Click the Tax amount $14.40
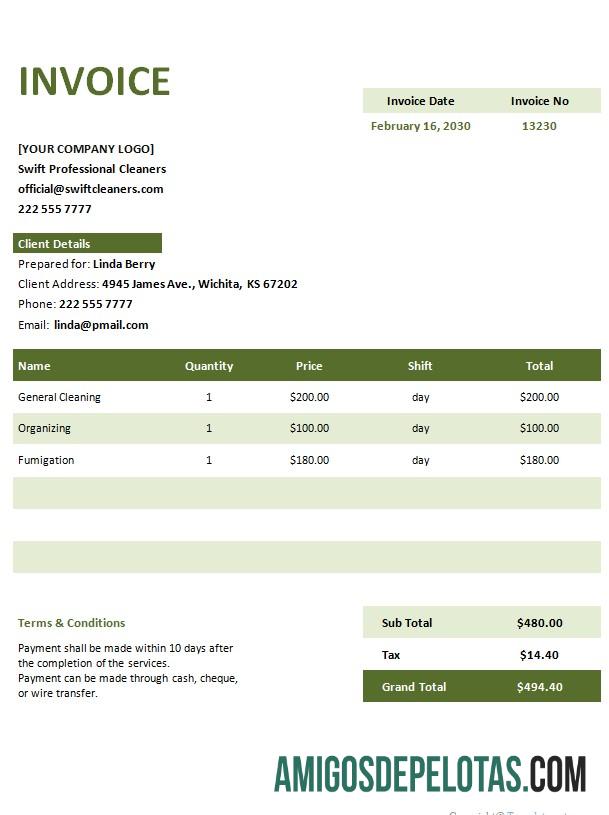The height and width of the screenshot is (815, 609). [539, 655]
